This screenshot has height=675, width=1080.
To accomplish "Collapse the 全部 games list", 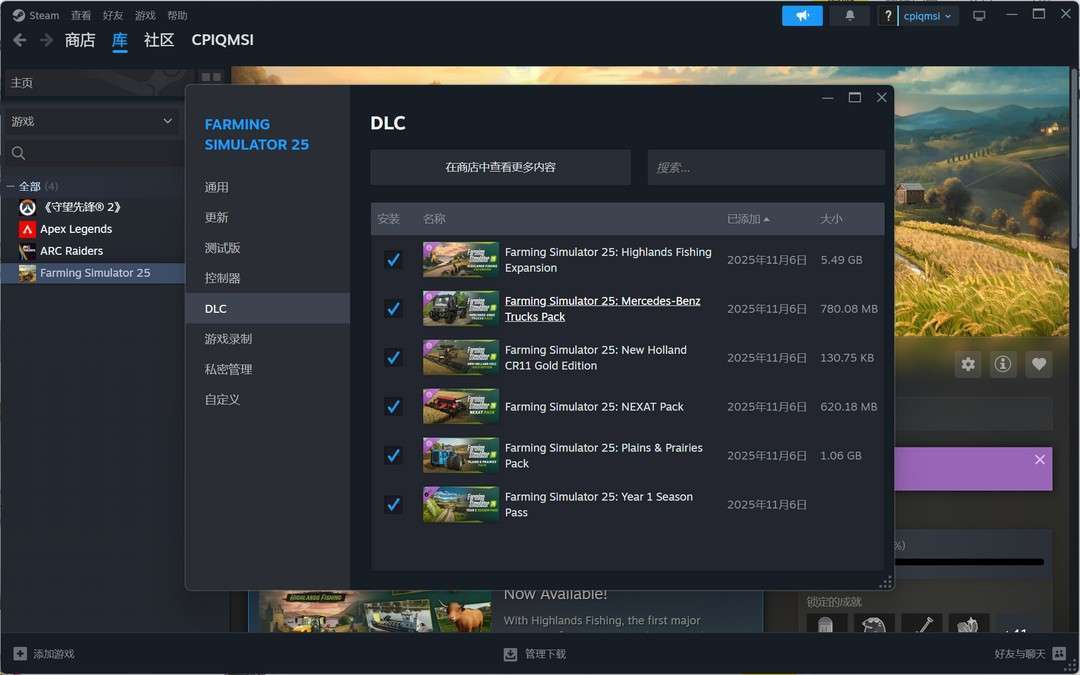I will (11, 187).
